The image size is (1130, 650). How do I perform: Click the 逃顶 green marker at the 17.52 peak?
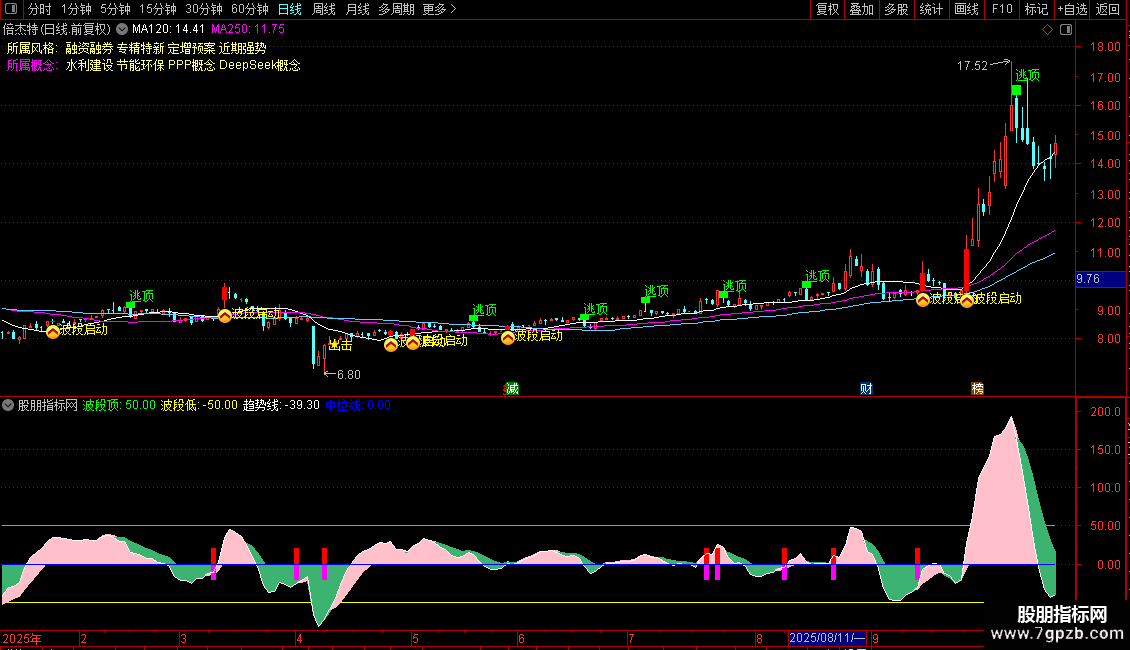tap(1016, 90)
